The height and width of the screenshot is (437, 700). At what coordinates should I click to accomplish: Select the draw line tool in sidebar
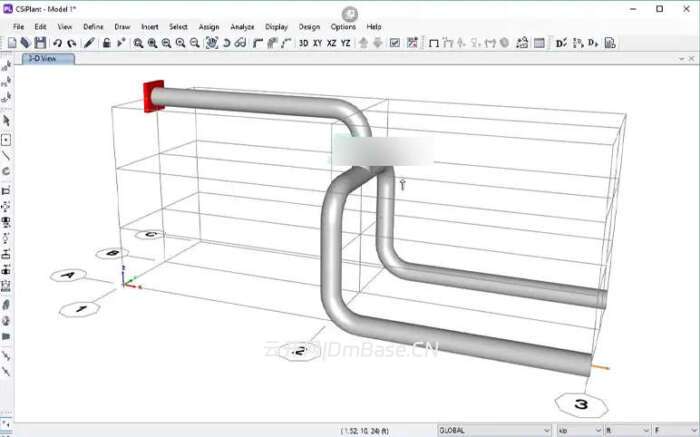(6, 156)
